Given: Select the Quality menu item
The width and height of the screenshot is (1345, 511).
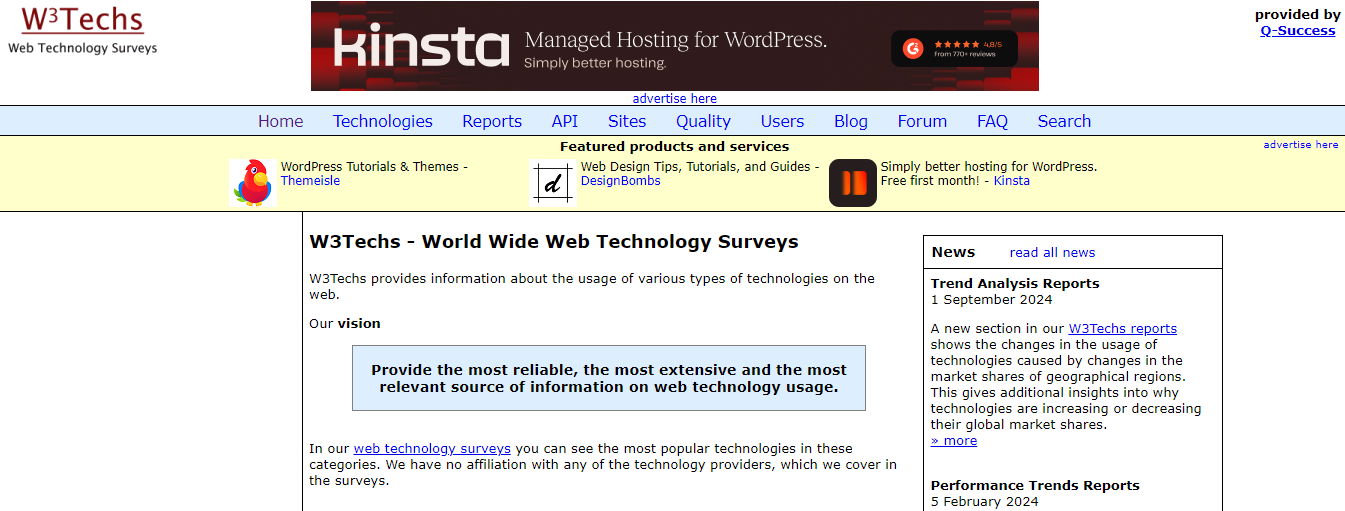Looking at the screenshot, I should pos(703,121).
